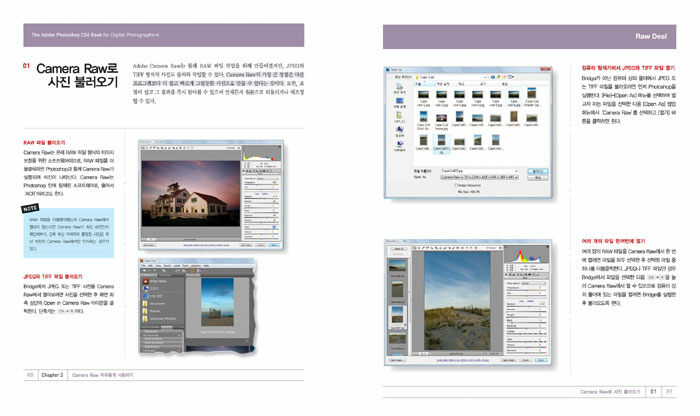Viewport: 700px width, 416px height.
Task: Open Edit menu in Bridge window
Action: (x=150, y=266)
